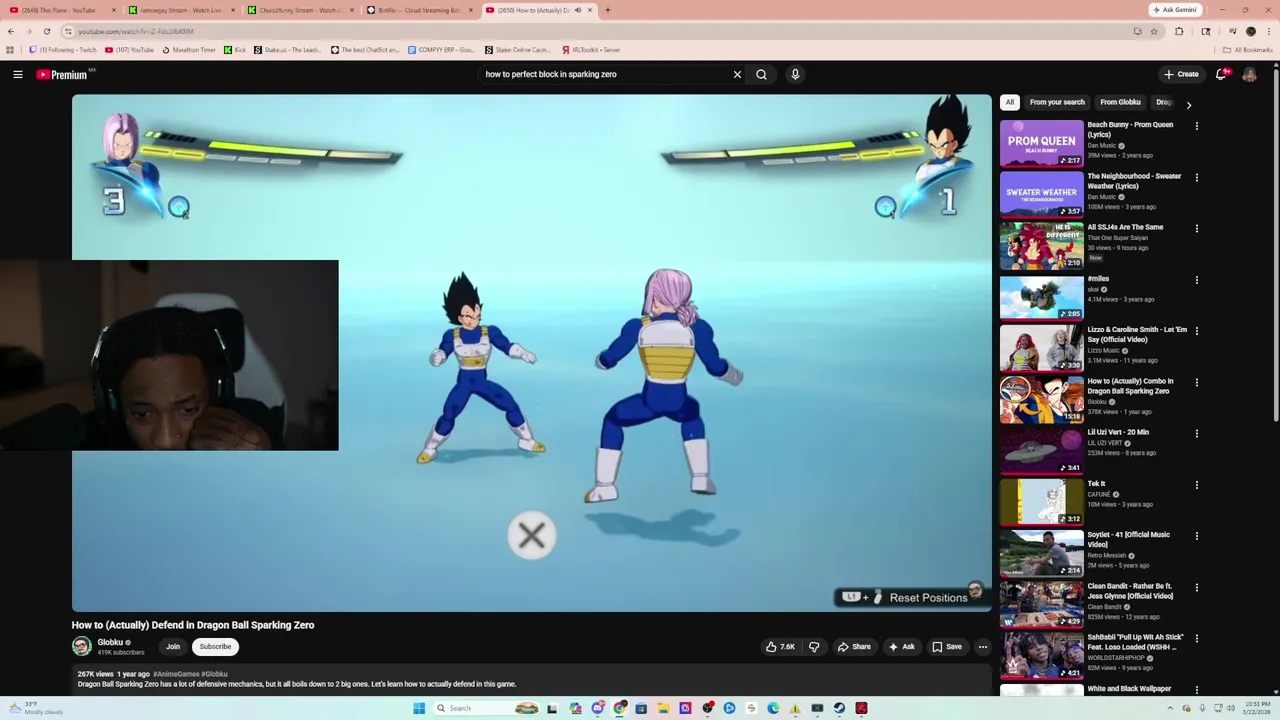1280x720 pixels.
Task: Clear the search box text
Action: [x=737, y=74]
